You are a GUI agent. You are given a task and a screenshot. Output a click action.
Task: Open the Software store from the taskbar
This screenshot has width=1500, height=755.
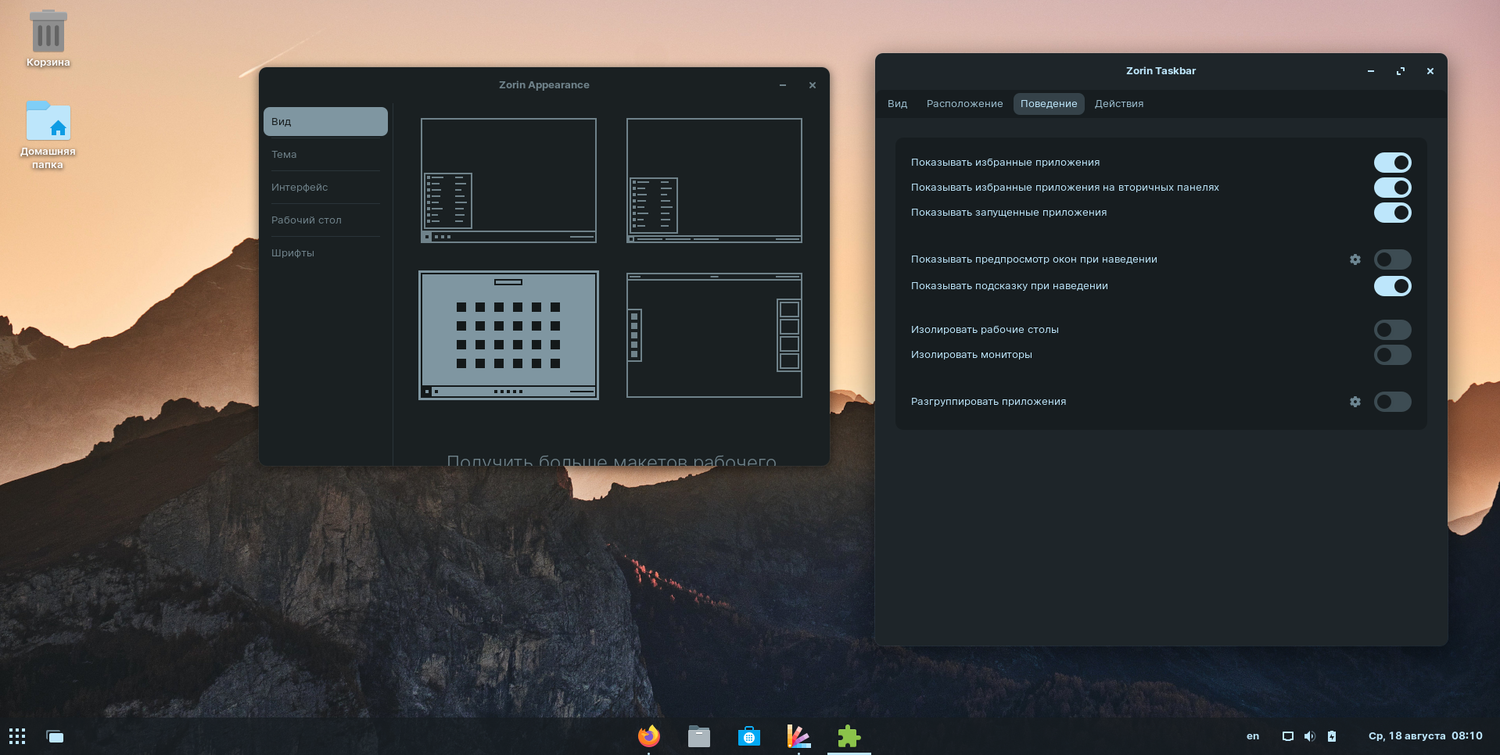(748, 736)
